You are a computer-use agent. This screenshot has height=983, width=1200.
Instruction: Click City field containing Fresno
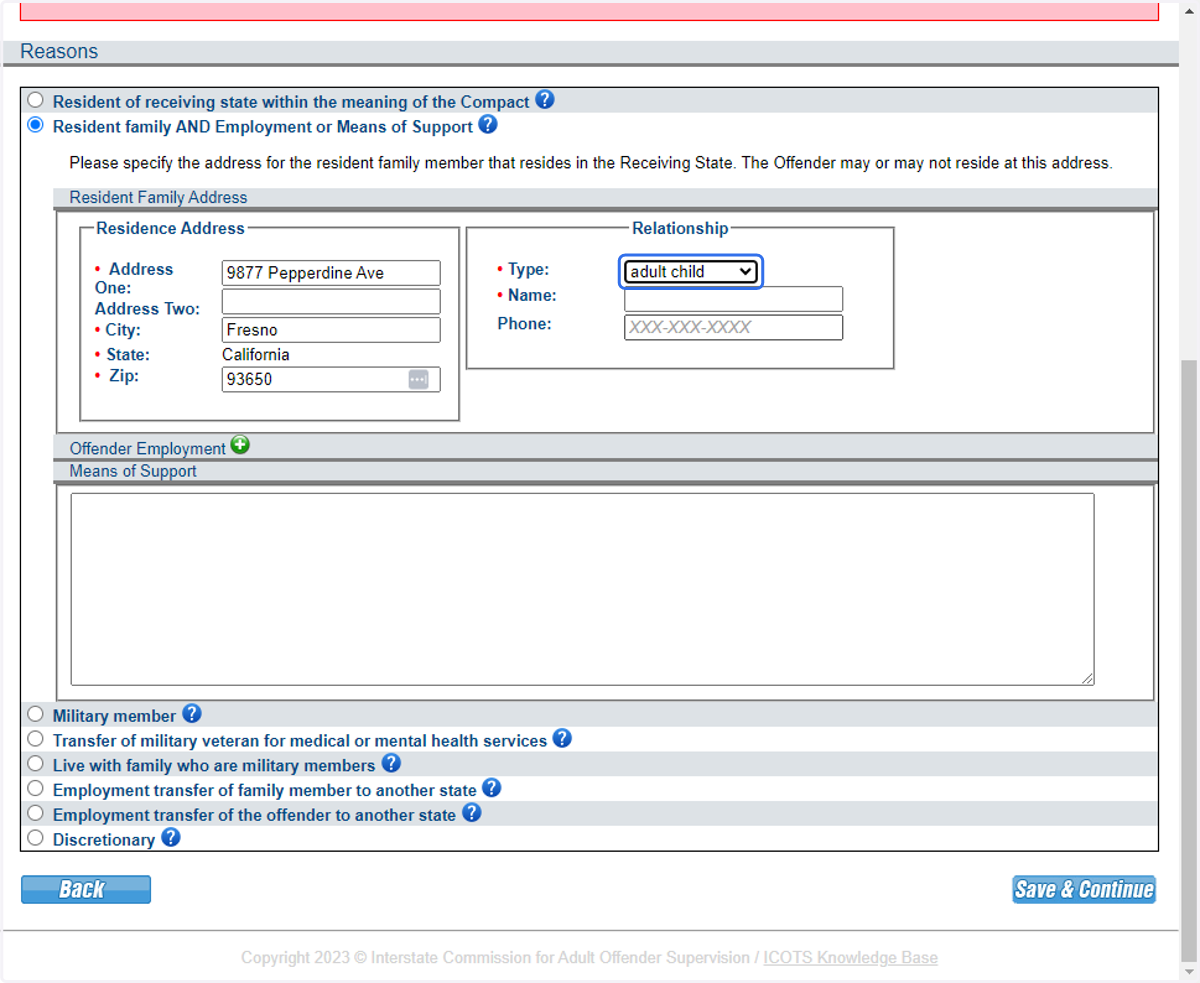331,330
